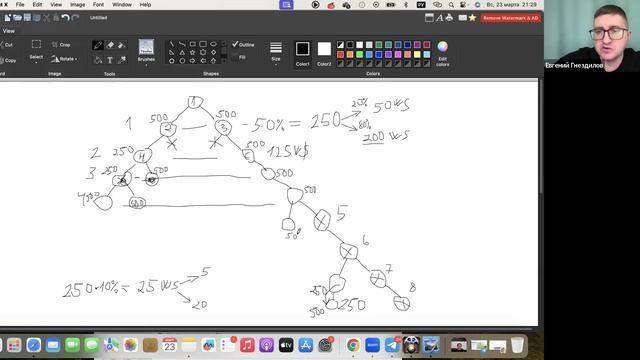Image resolution: width=640 pixels, height=360 pixels.
Task: Click the Crop tool
Action: [61, 44]
